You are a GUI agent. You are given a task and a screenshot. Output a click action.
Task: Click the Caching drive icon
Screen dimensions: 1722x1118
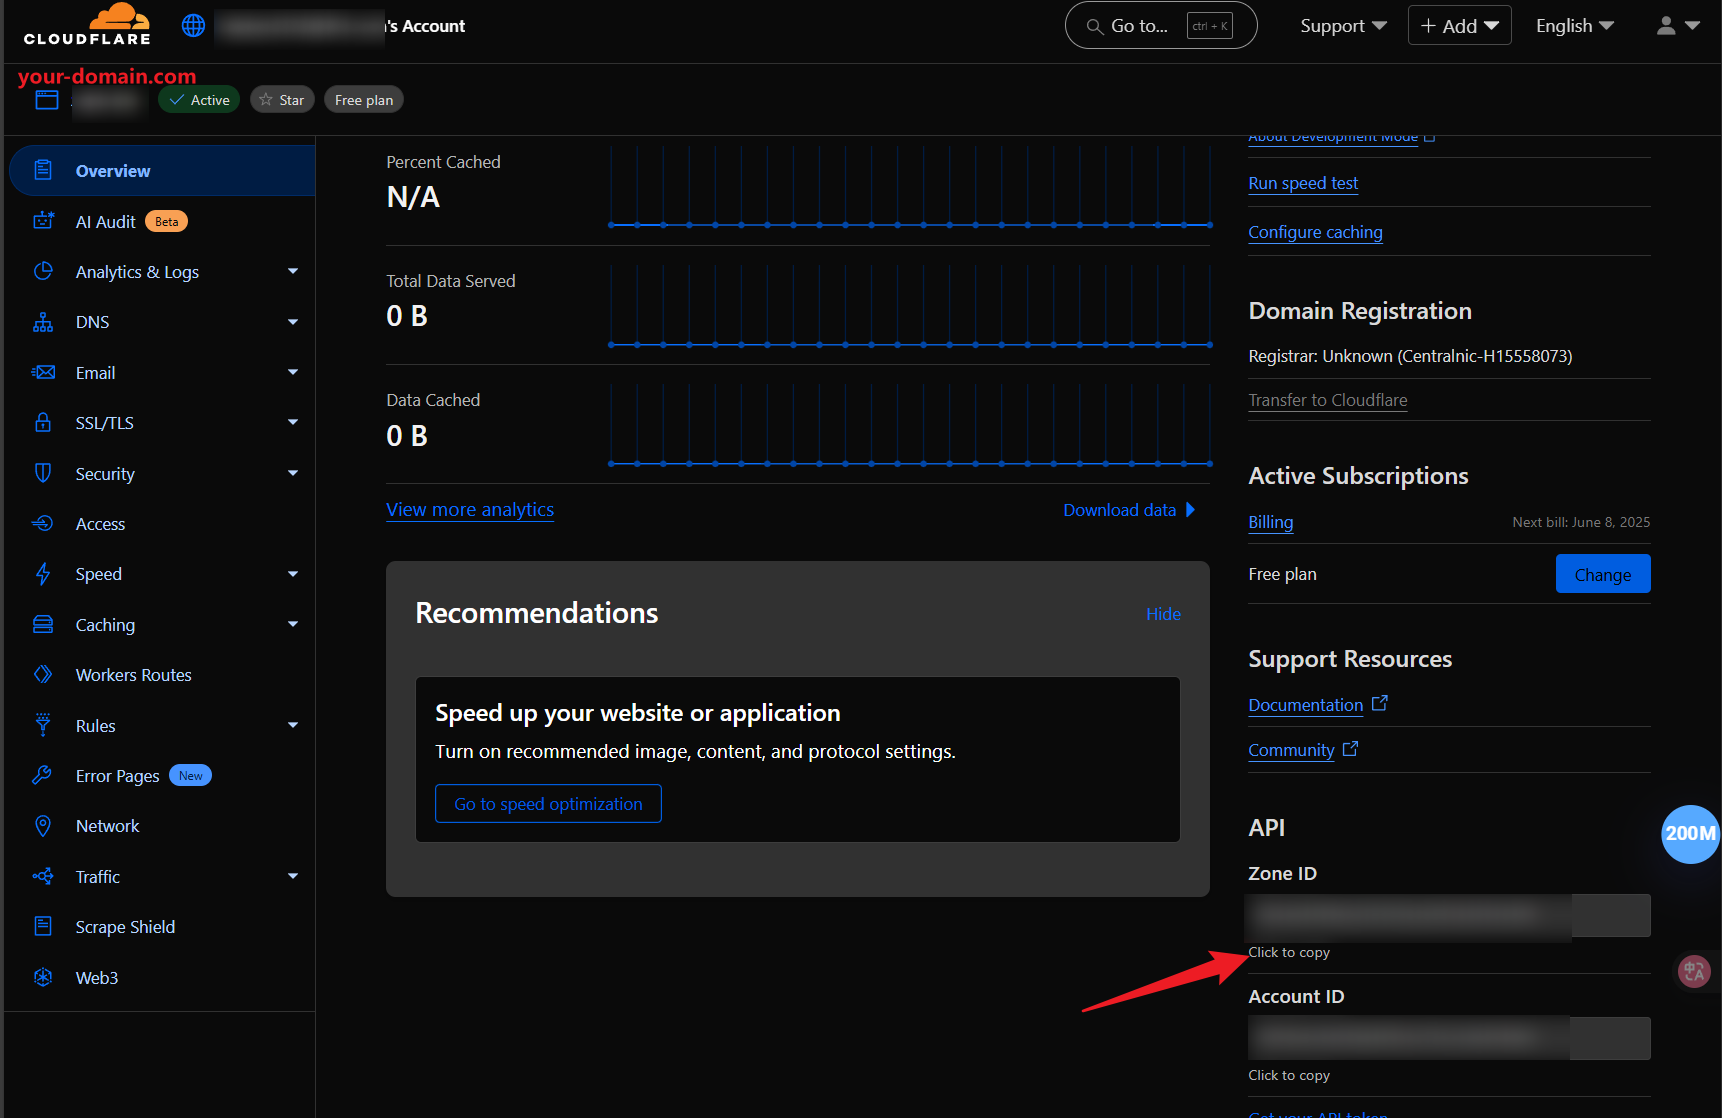pyautogui.click(x=43, y=624)
